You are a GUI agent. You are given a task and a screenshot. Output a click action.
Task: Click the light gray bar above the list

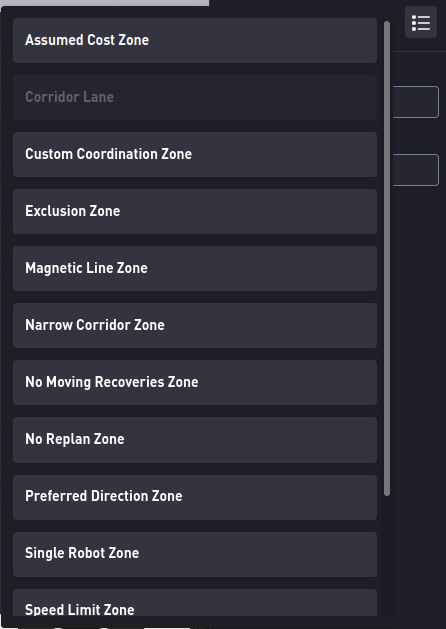pos(104,3)
